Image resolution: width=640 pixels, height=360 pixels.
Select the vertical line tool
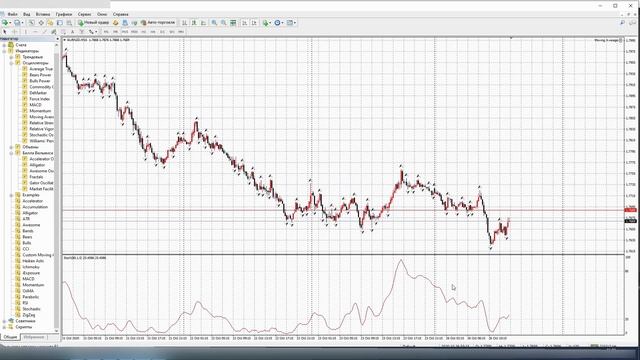tap(26, 31)
